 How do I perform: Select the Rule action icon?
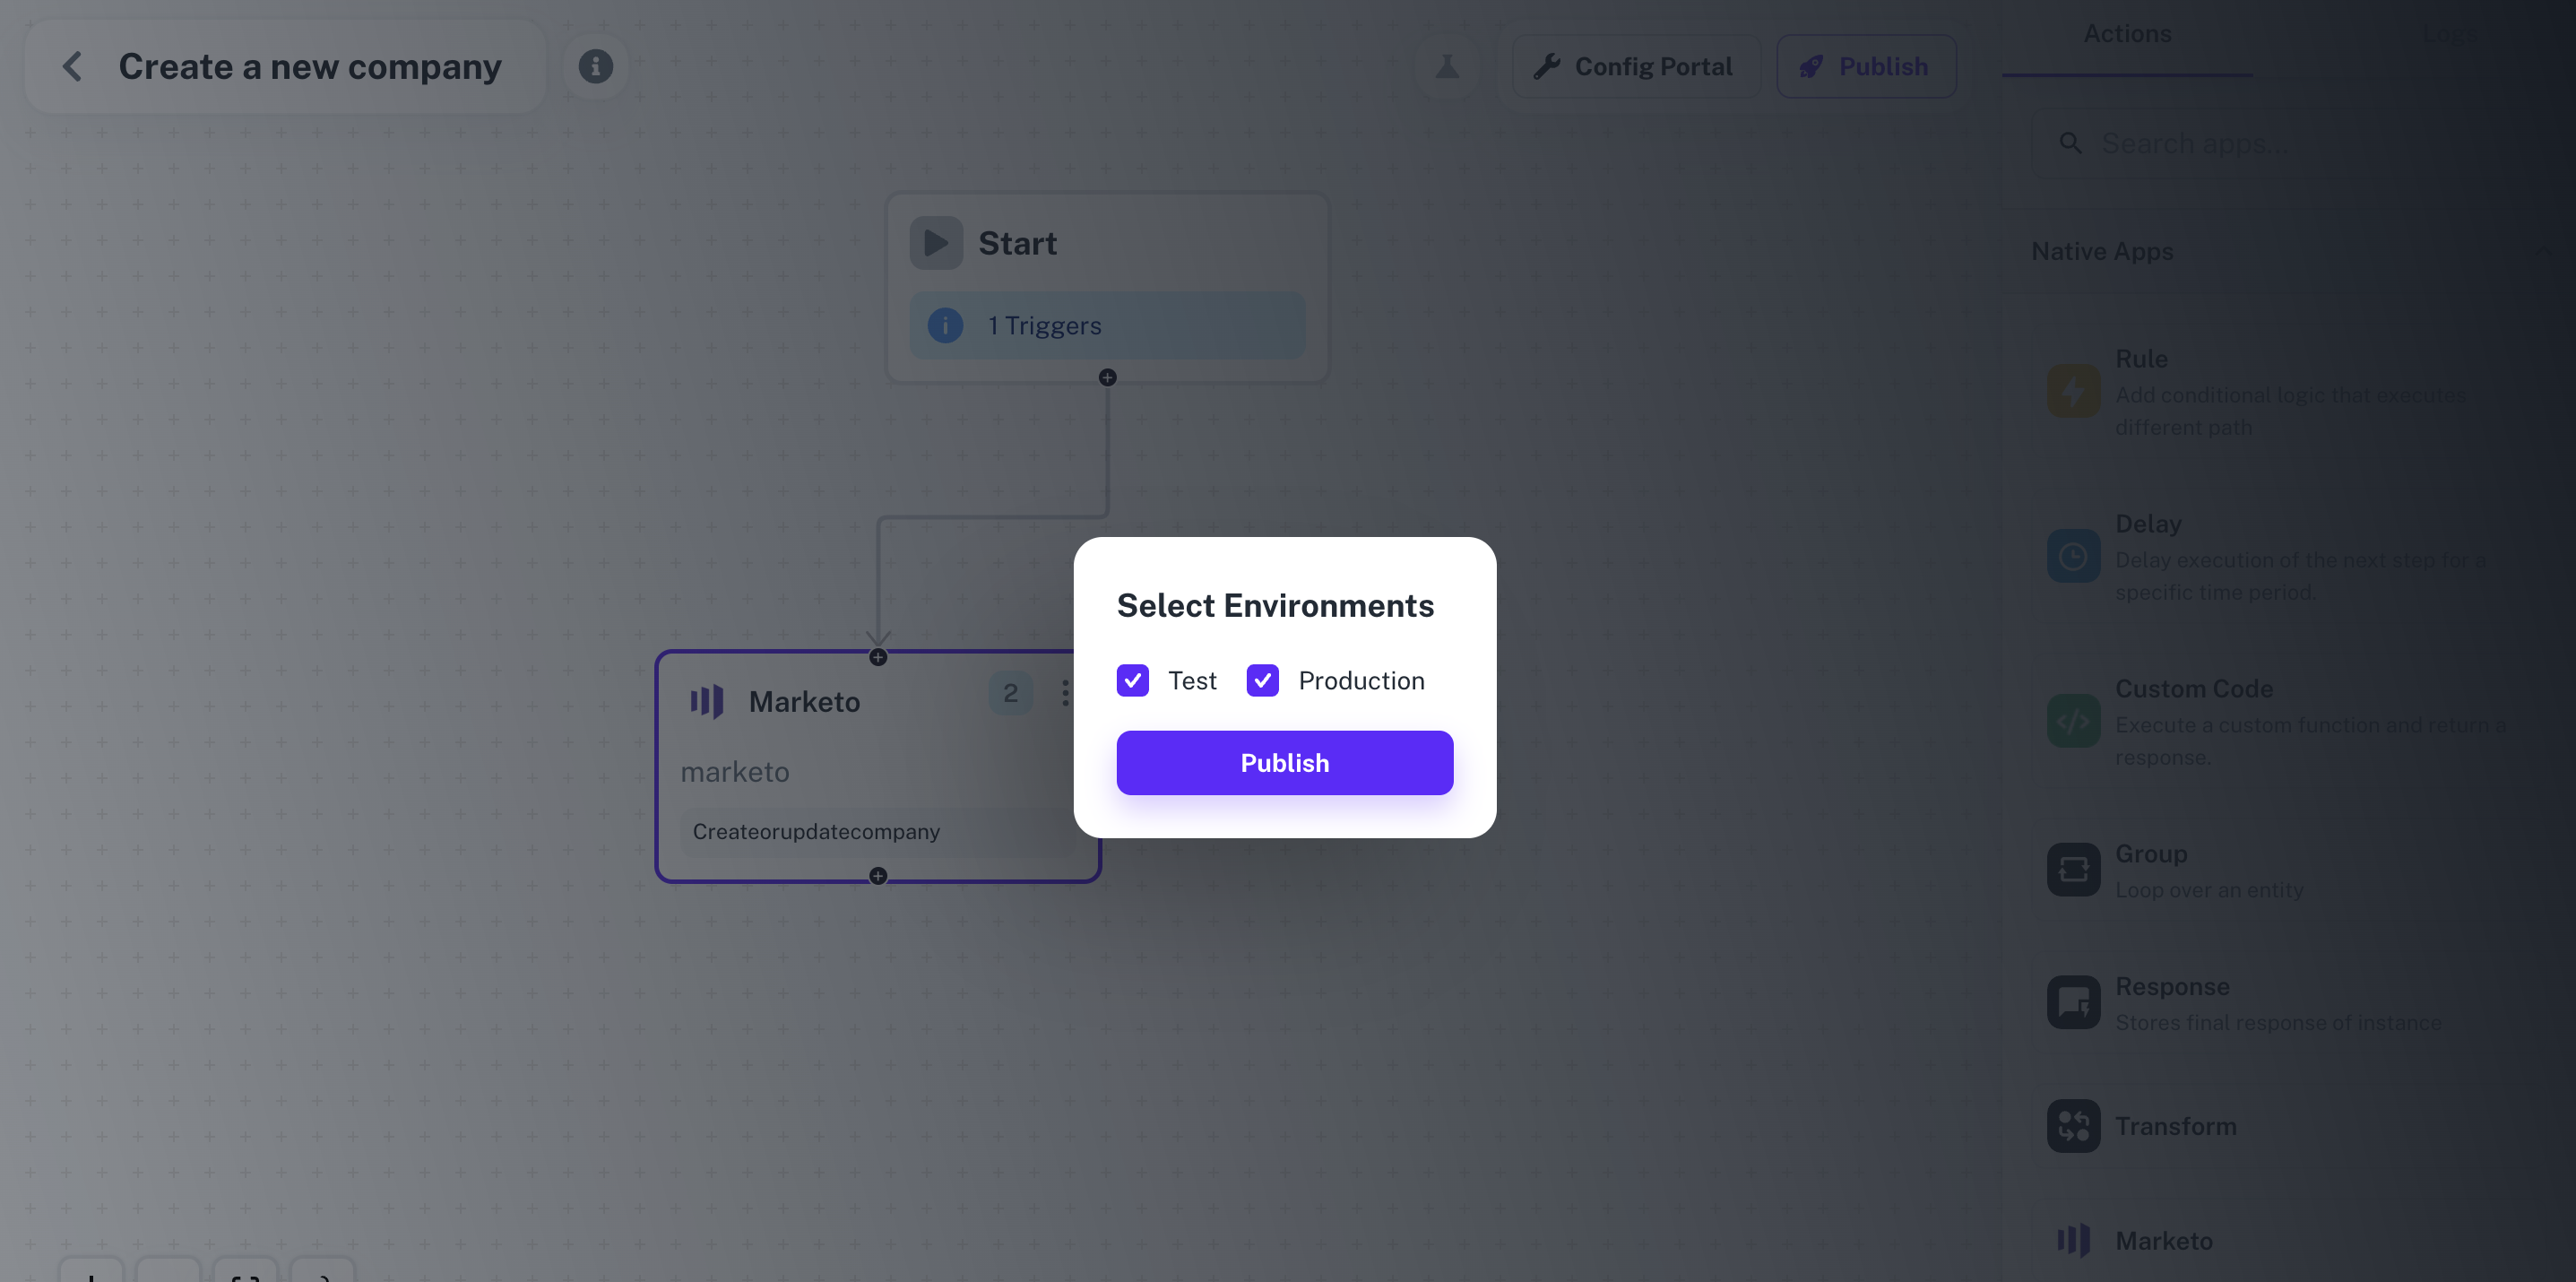(2073, 391)
